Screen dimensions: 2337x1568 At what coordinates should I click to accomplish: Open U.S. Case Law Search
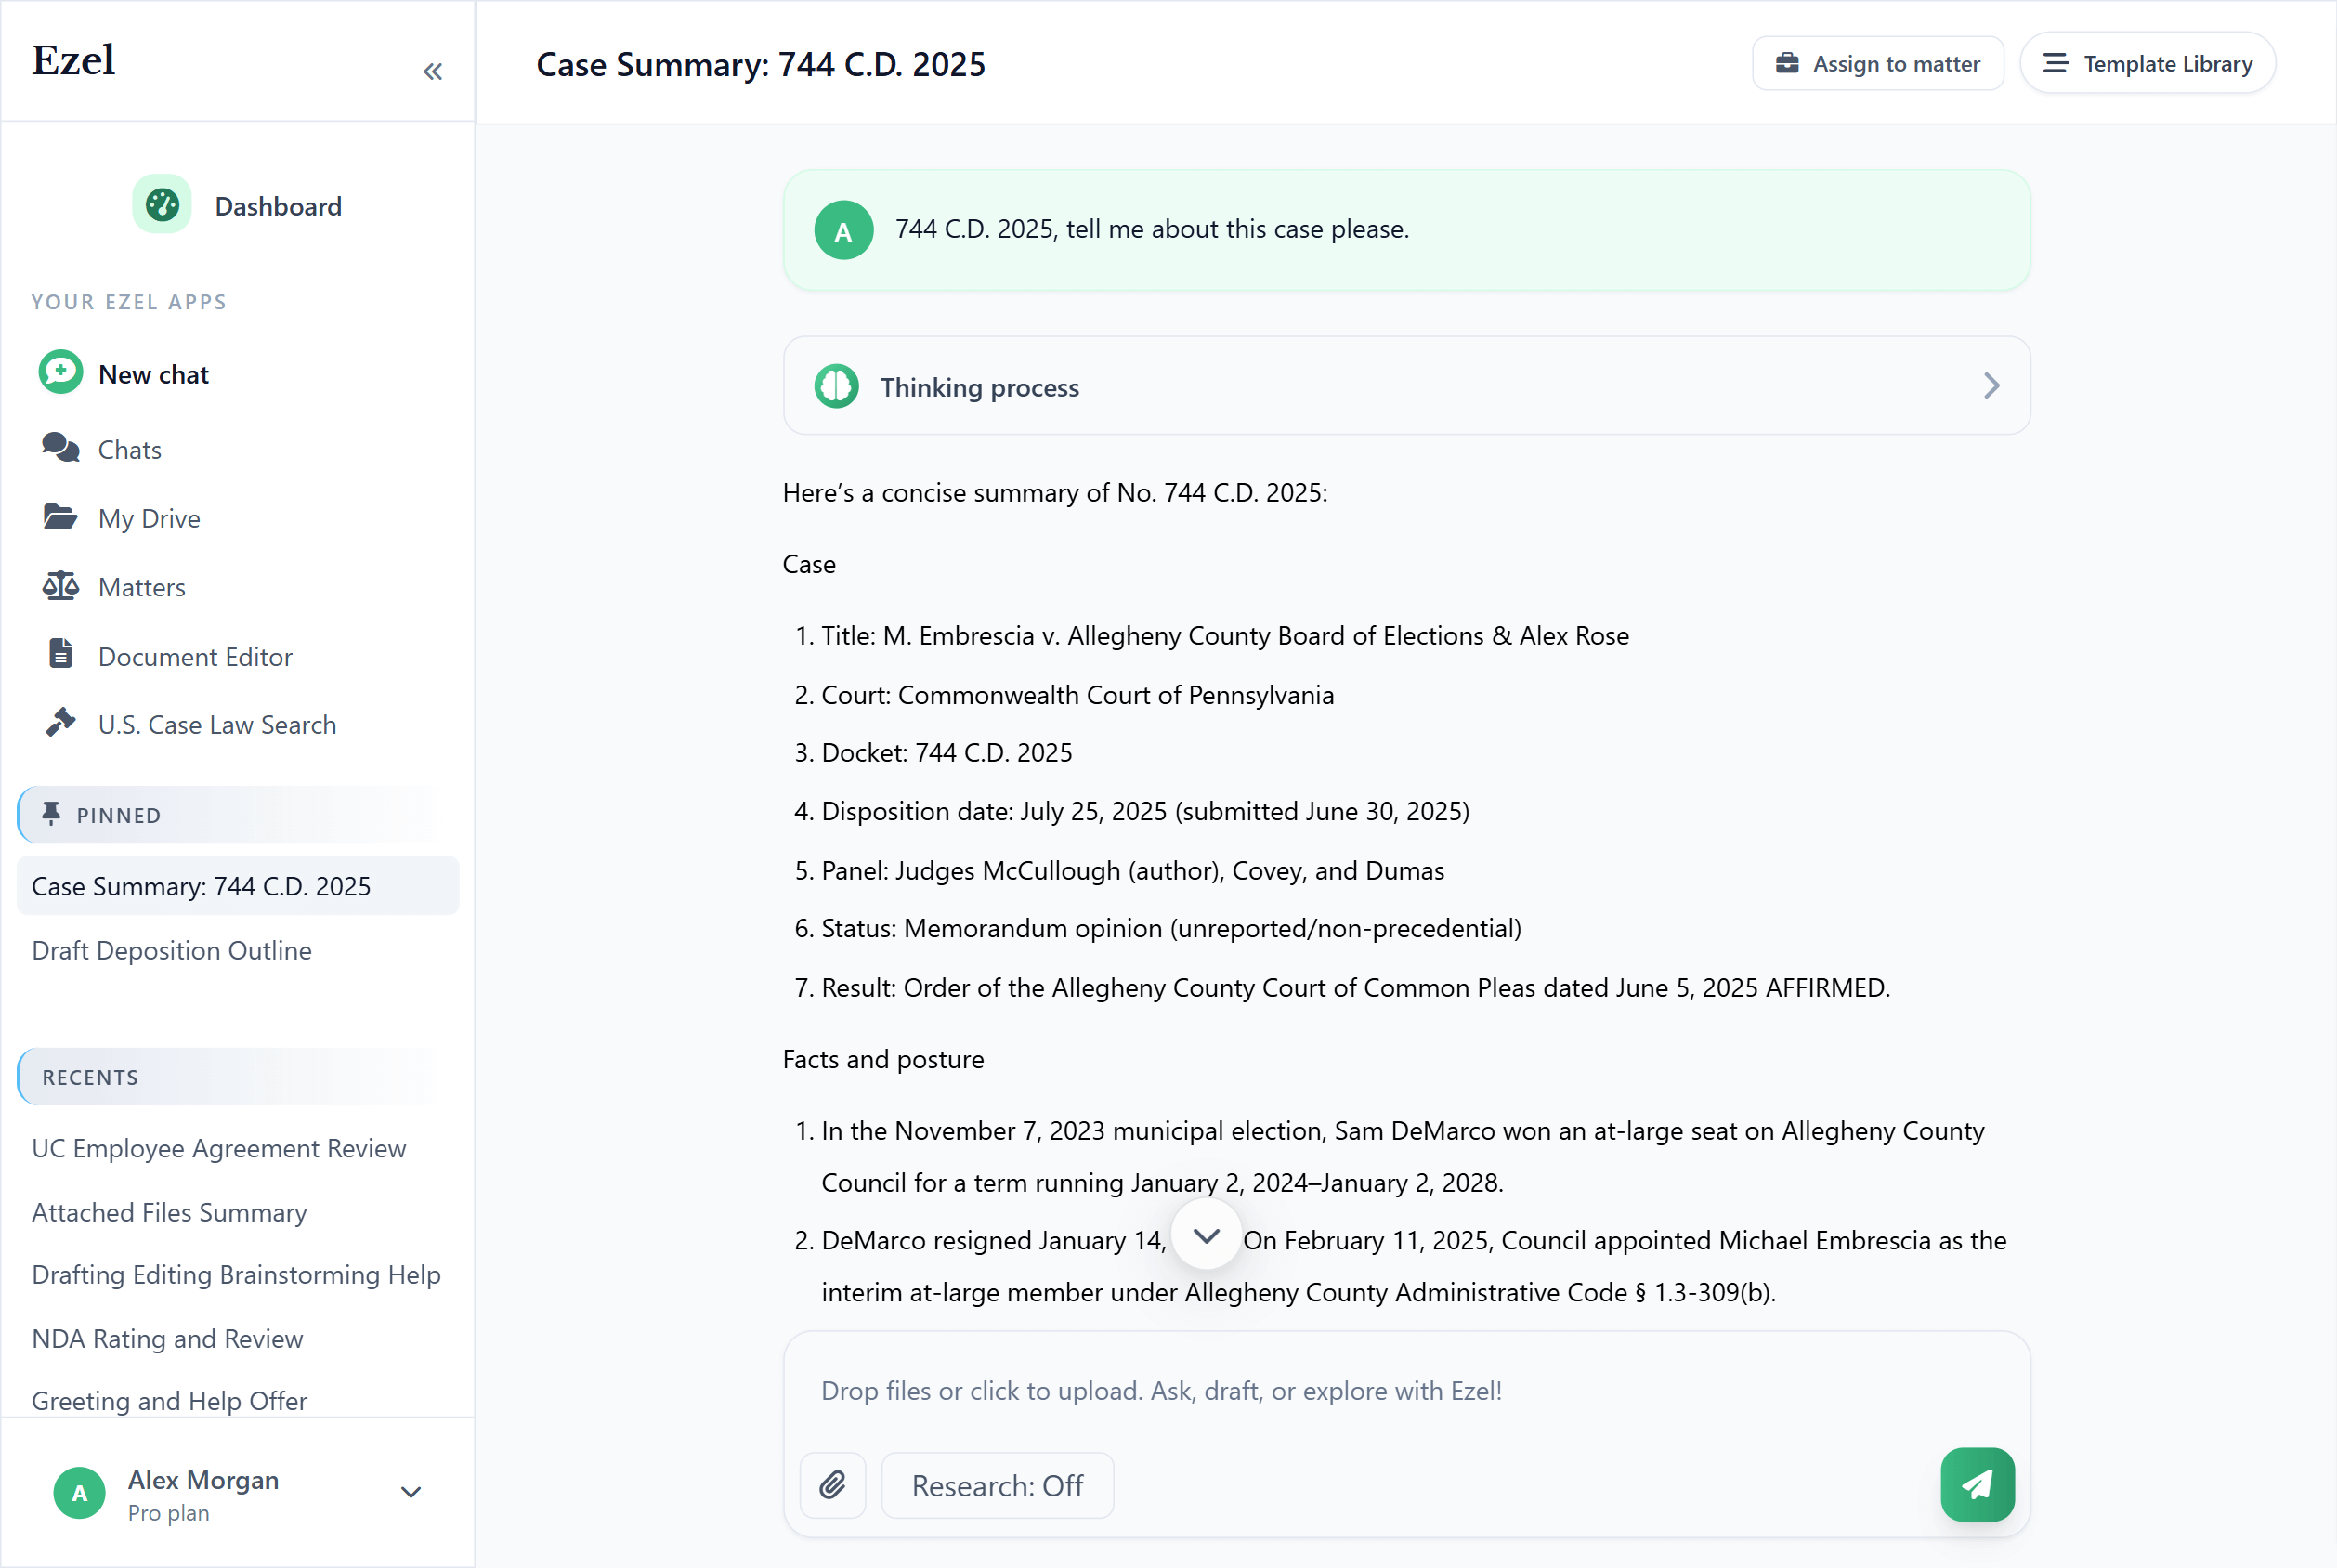click(x=217, y=724)
